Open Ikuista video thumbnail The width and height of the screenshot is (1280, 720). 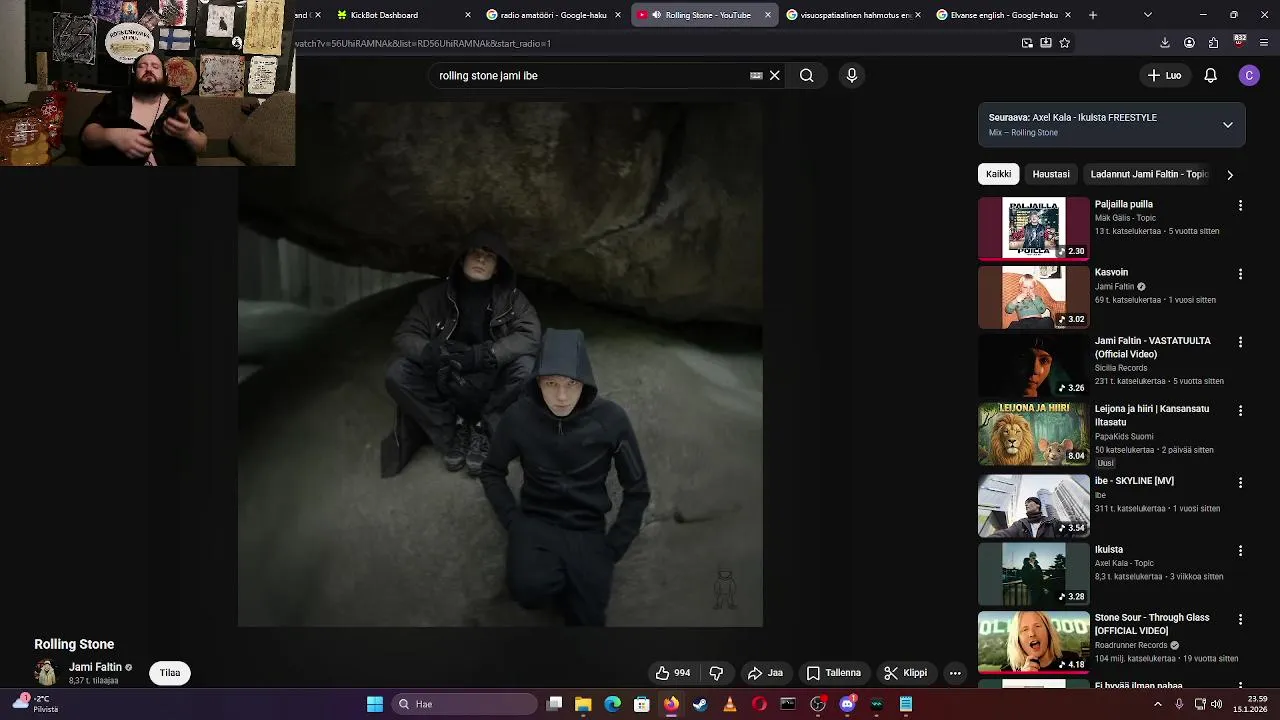point(1033,575)
